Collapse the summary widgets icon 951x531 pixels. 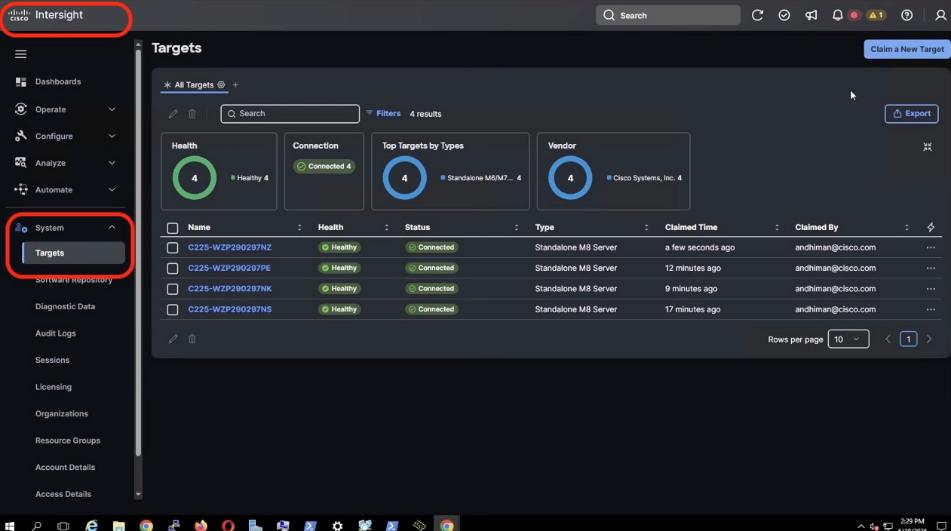click(x=927, y=147)
